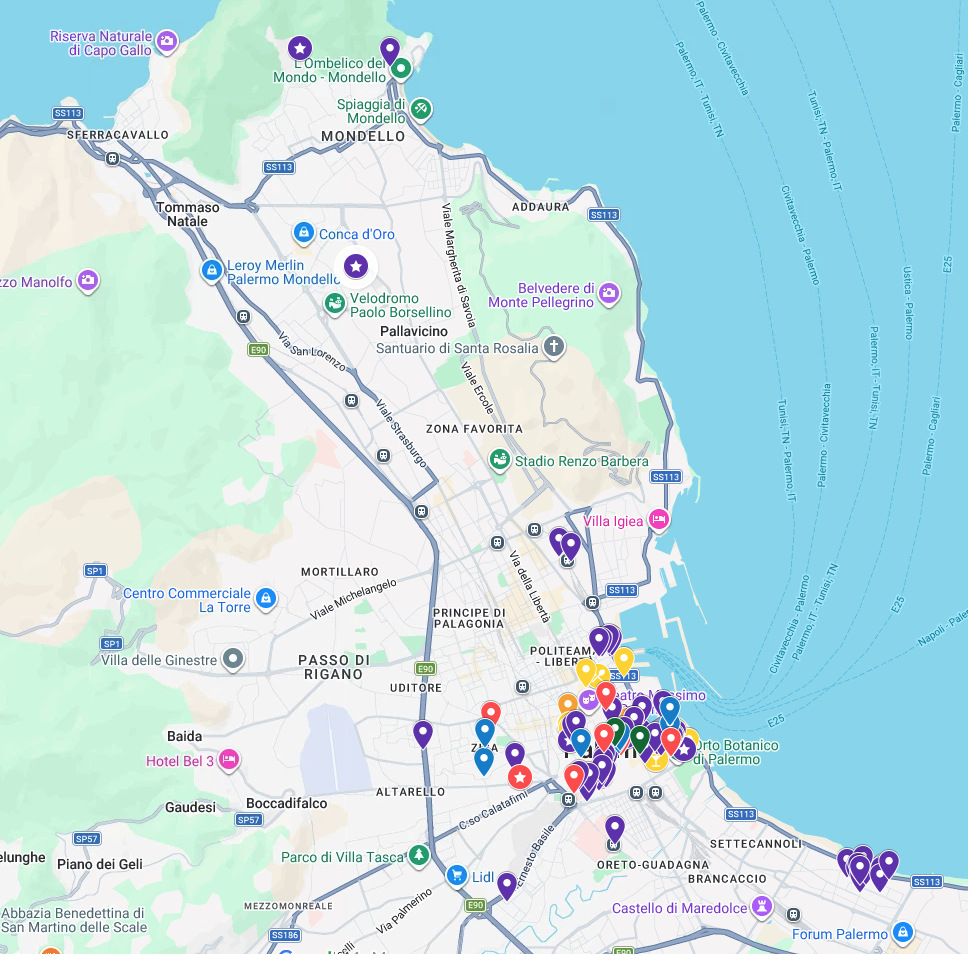Screen dimensions: 968x954
Task: Open the purple pin at Mondello's northern headland
Action: pos(390,51)
